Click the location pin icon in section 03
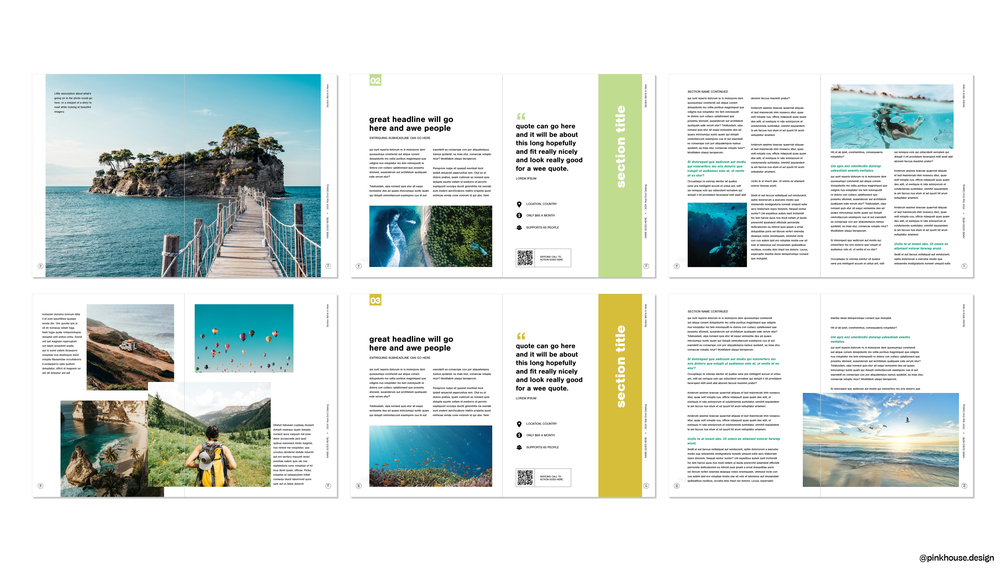This screenshot has width=1005, height=571. coord(519,424)
